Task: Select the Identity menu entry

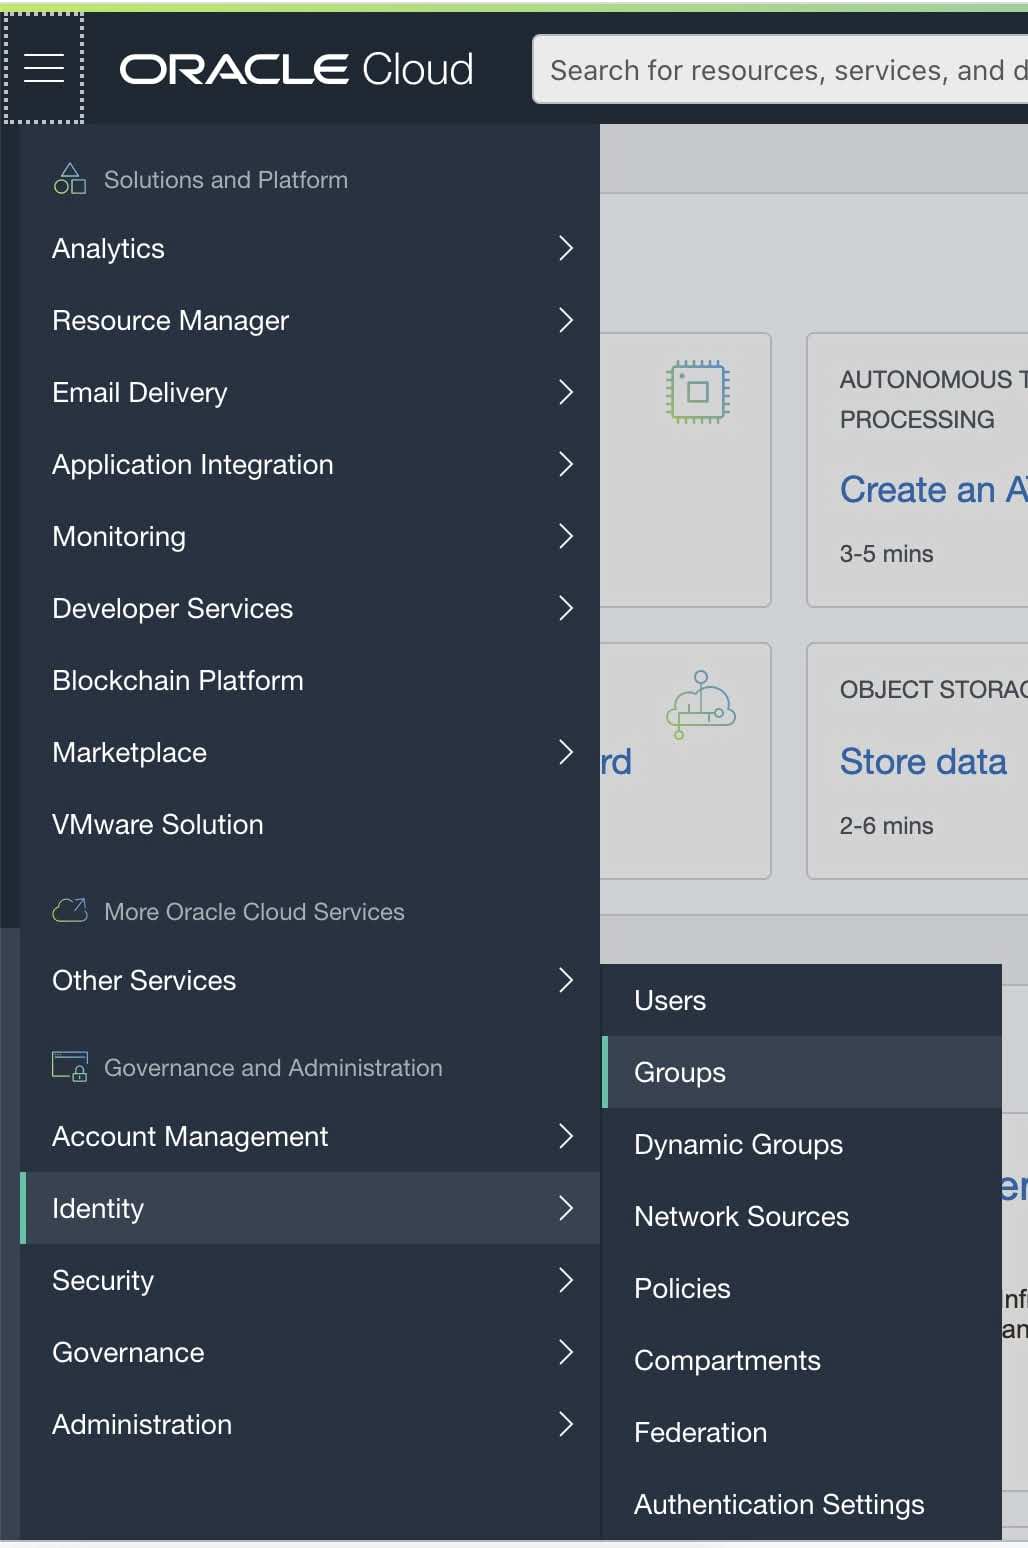Action: [310, 1208]
